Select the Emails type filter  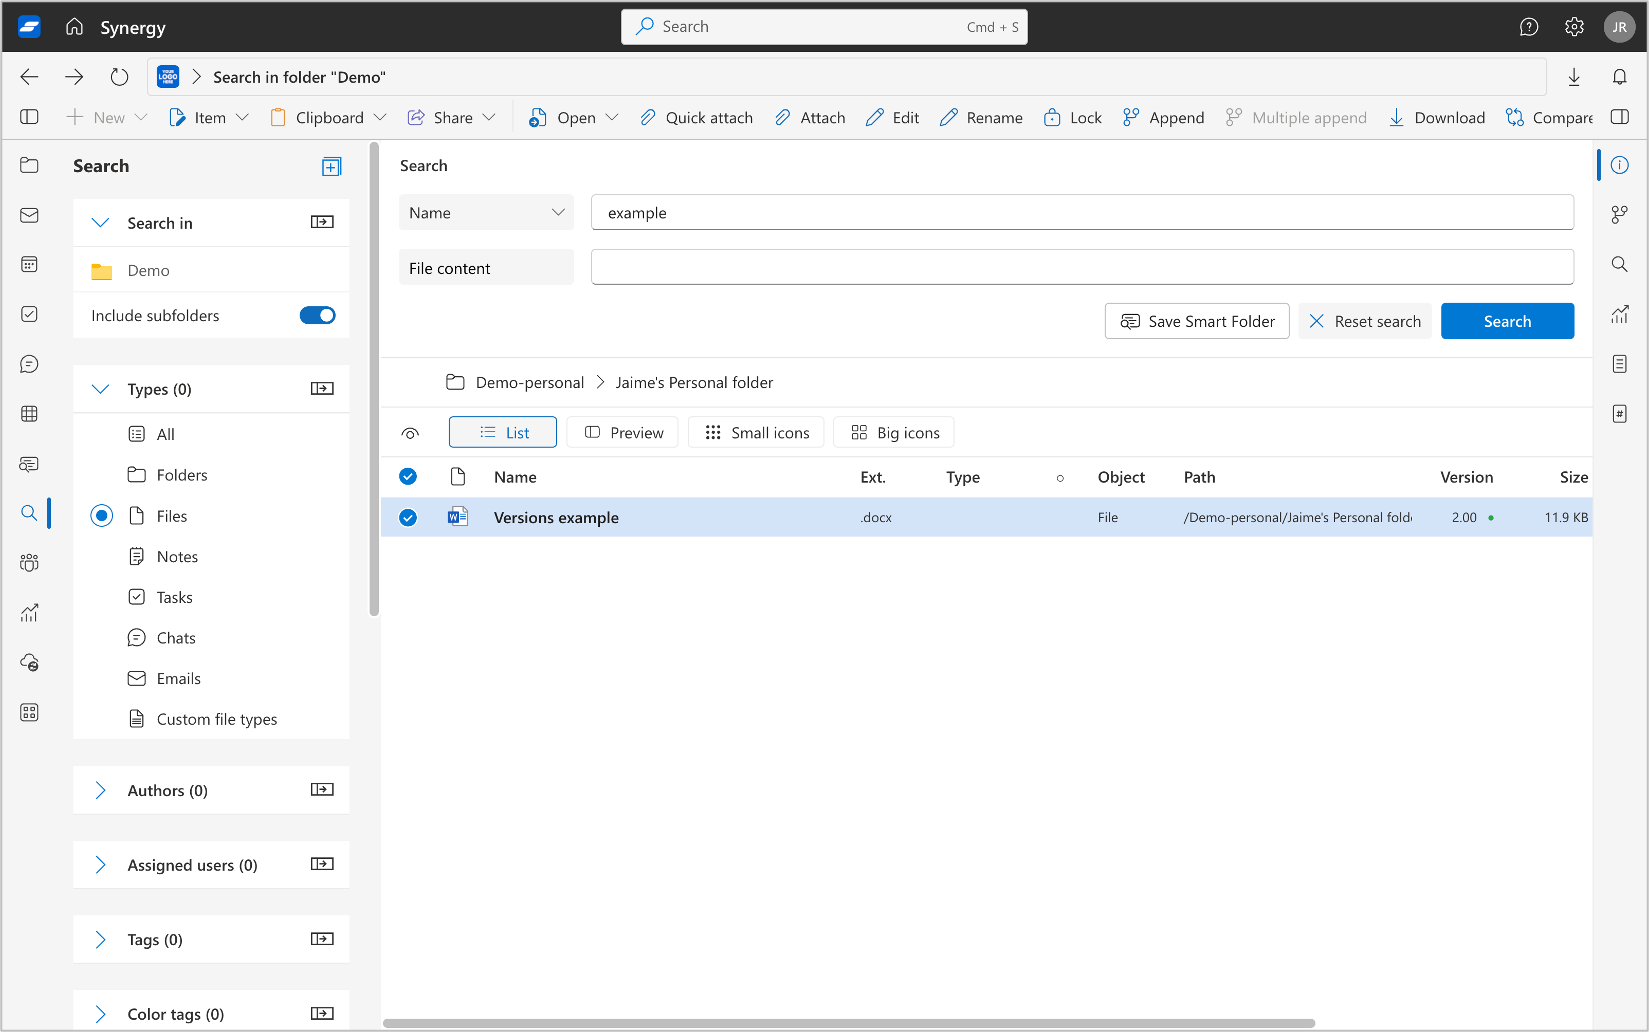(165, 678)
